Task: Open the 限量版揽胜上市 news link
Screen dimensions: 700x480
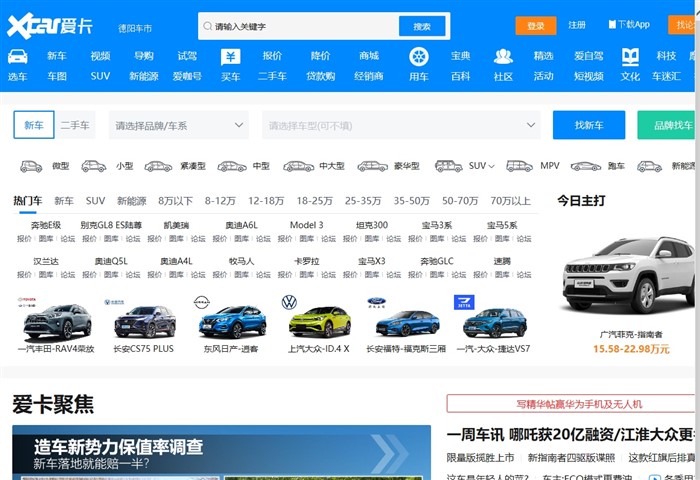Action: coord(480,458)
